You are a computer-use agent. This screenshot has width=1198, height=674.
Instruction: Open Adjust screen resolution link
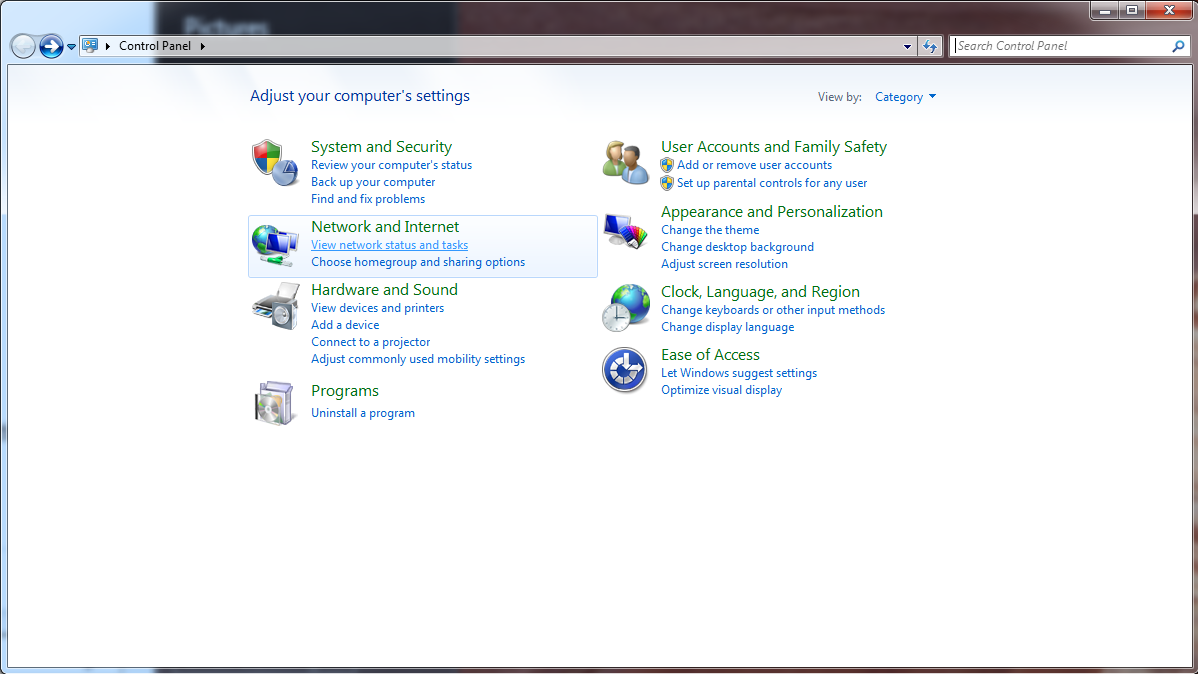click(724, 264)
